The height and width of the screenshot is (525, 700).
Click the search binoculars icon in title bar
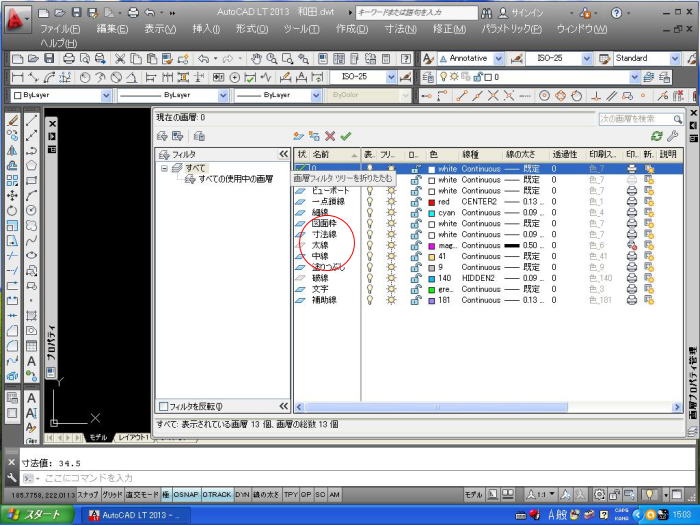point(486,13)
